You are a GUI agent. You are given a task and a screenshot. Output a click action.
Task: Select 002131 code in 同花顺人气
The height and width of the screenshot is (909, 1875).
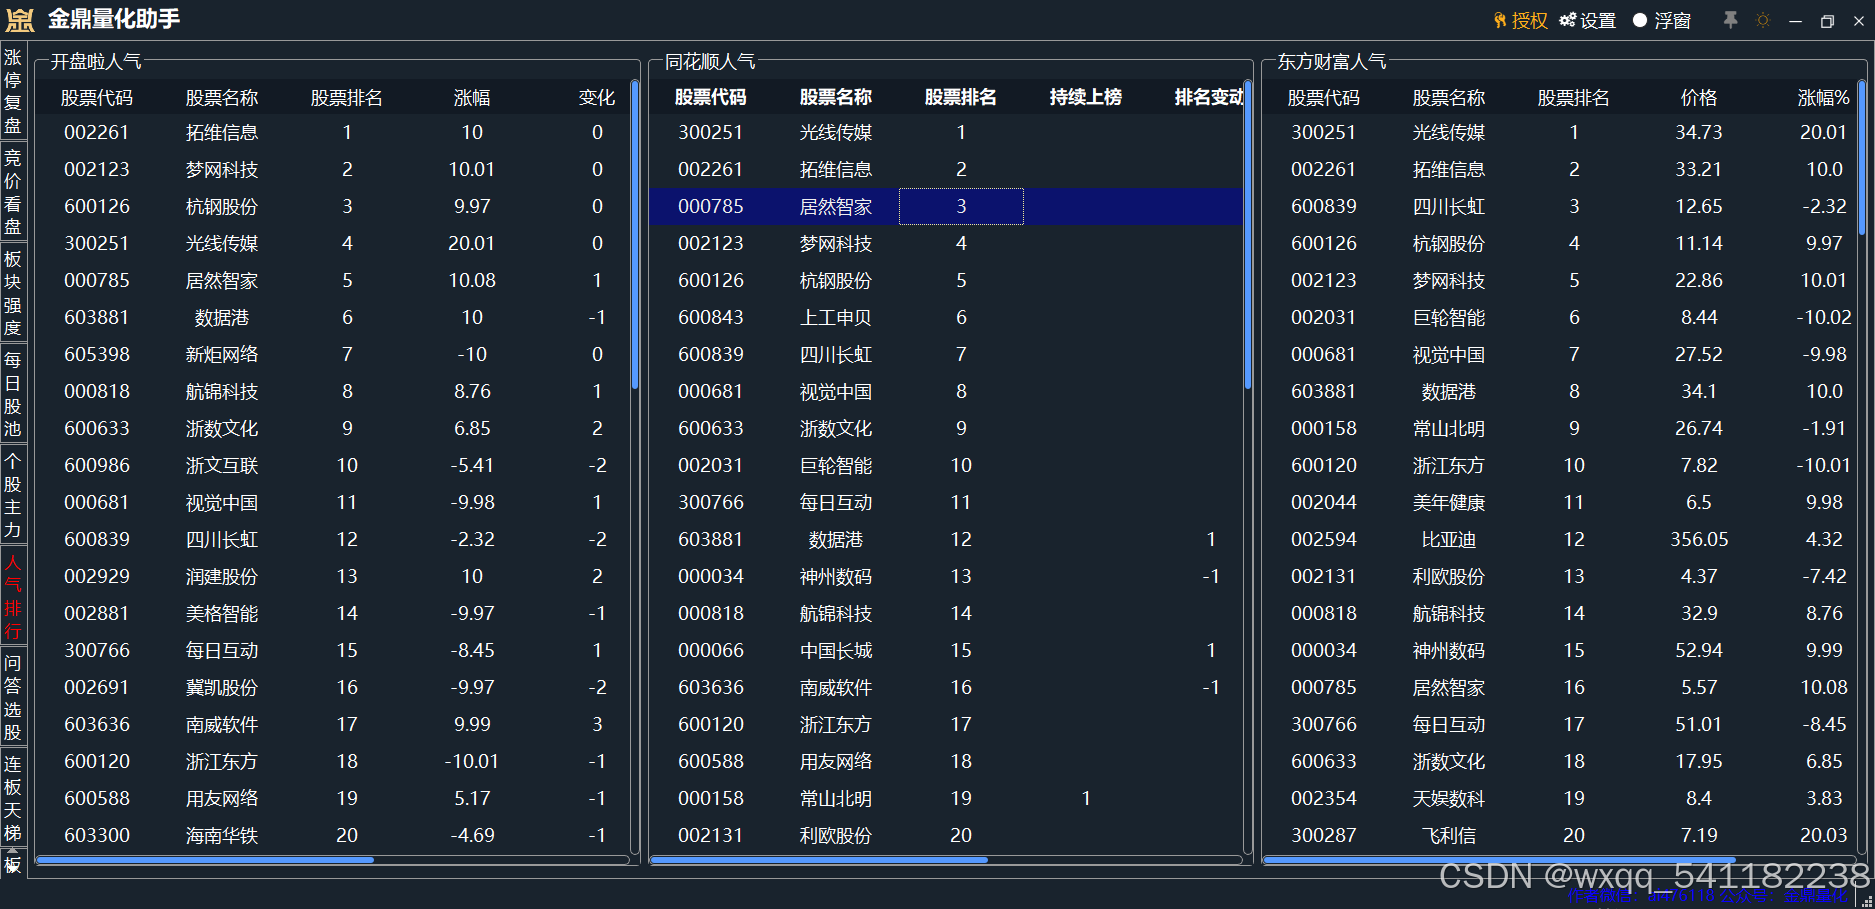pos(711,835)
